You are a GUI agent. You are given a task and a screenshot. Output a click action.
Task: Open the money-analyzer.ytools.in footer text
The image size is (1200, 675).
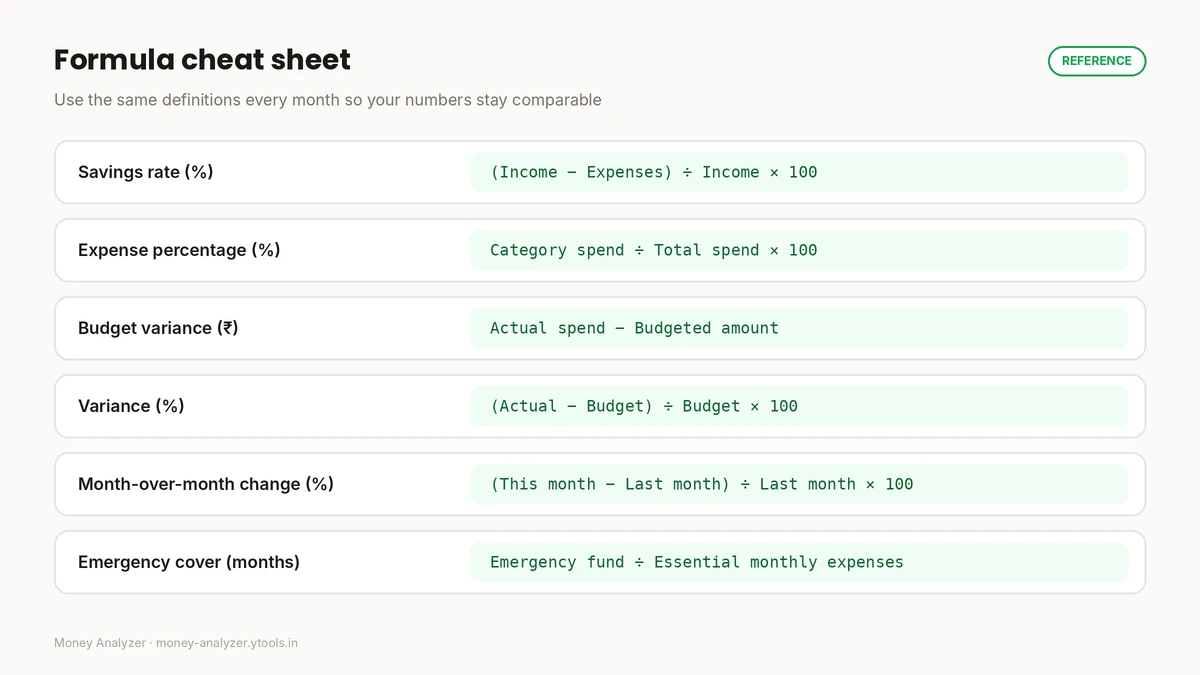[227, 643]
